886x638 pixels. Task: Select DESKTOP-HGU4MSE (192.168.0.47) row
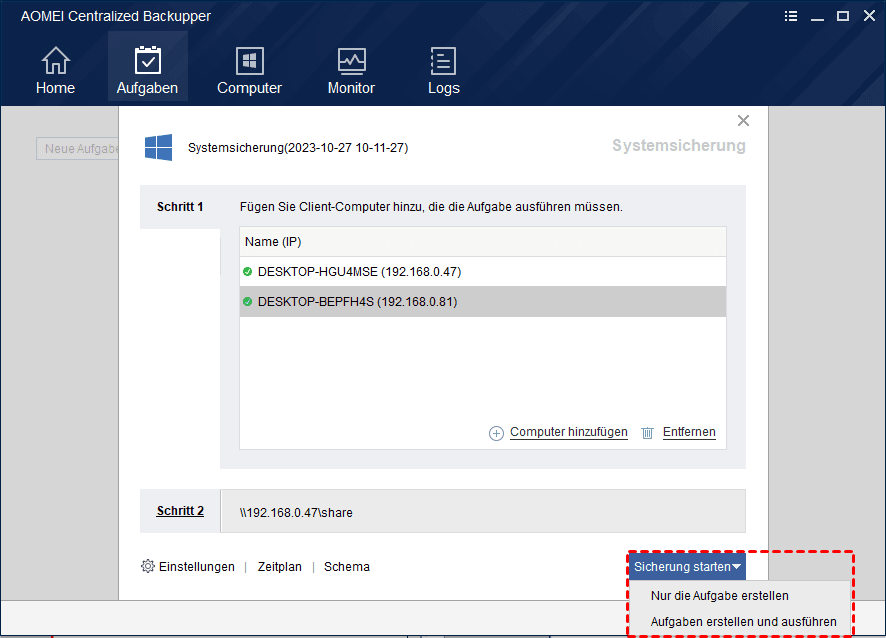483,272
